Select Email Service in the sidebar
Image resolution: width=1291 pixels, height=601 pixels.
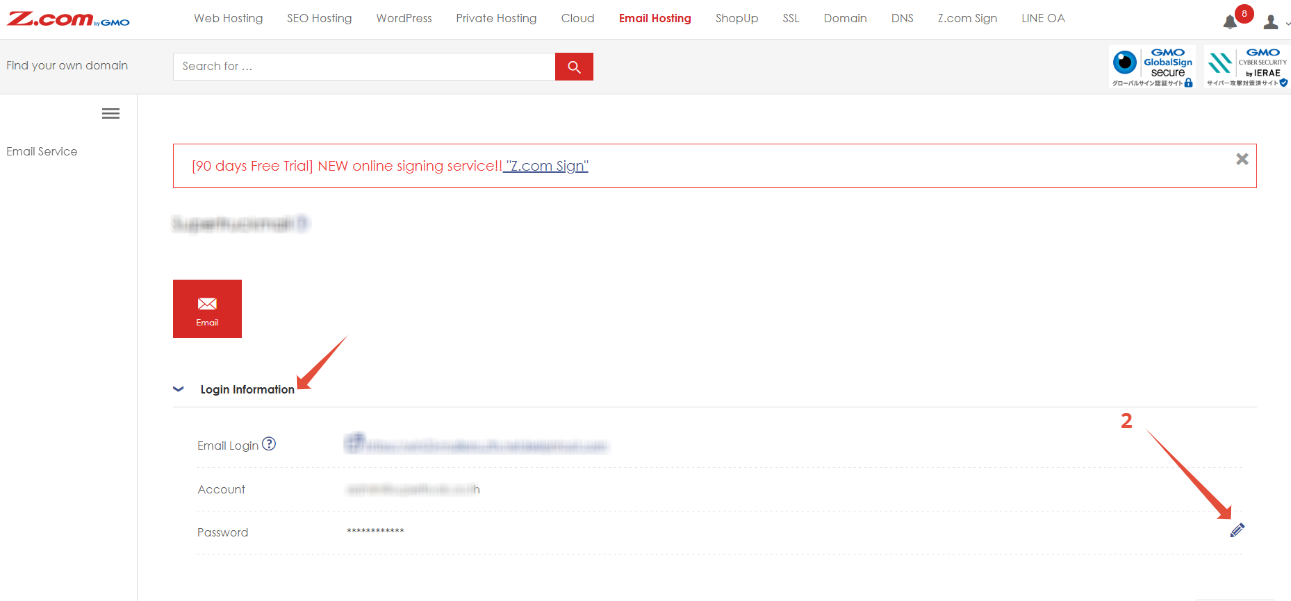(x=42, y=152)
